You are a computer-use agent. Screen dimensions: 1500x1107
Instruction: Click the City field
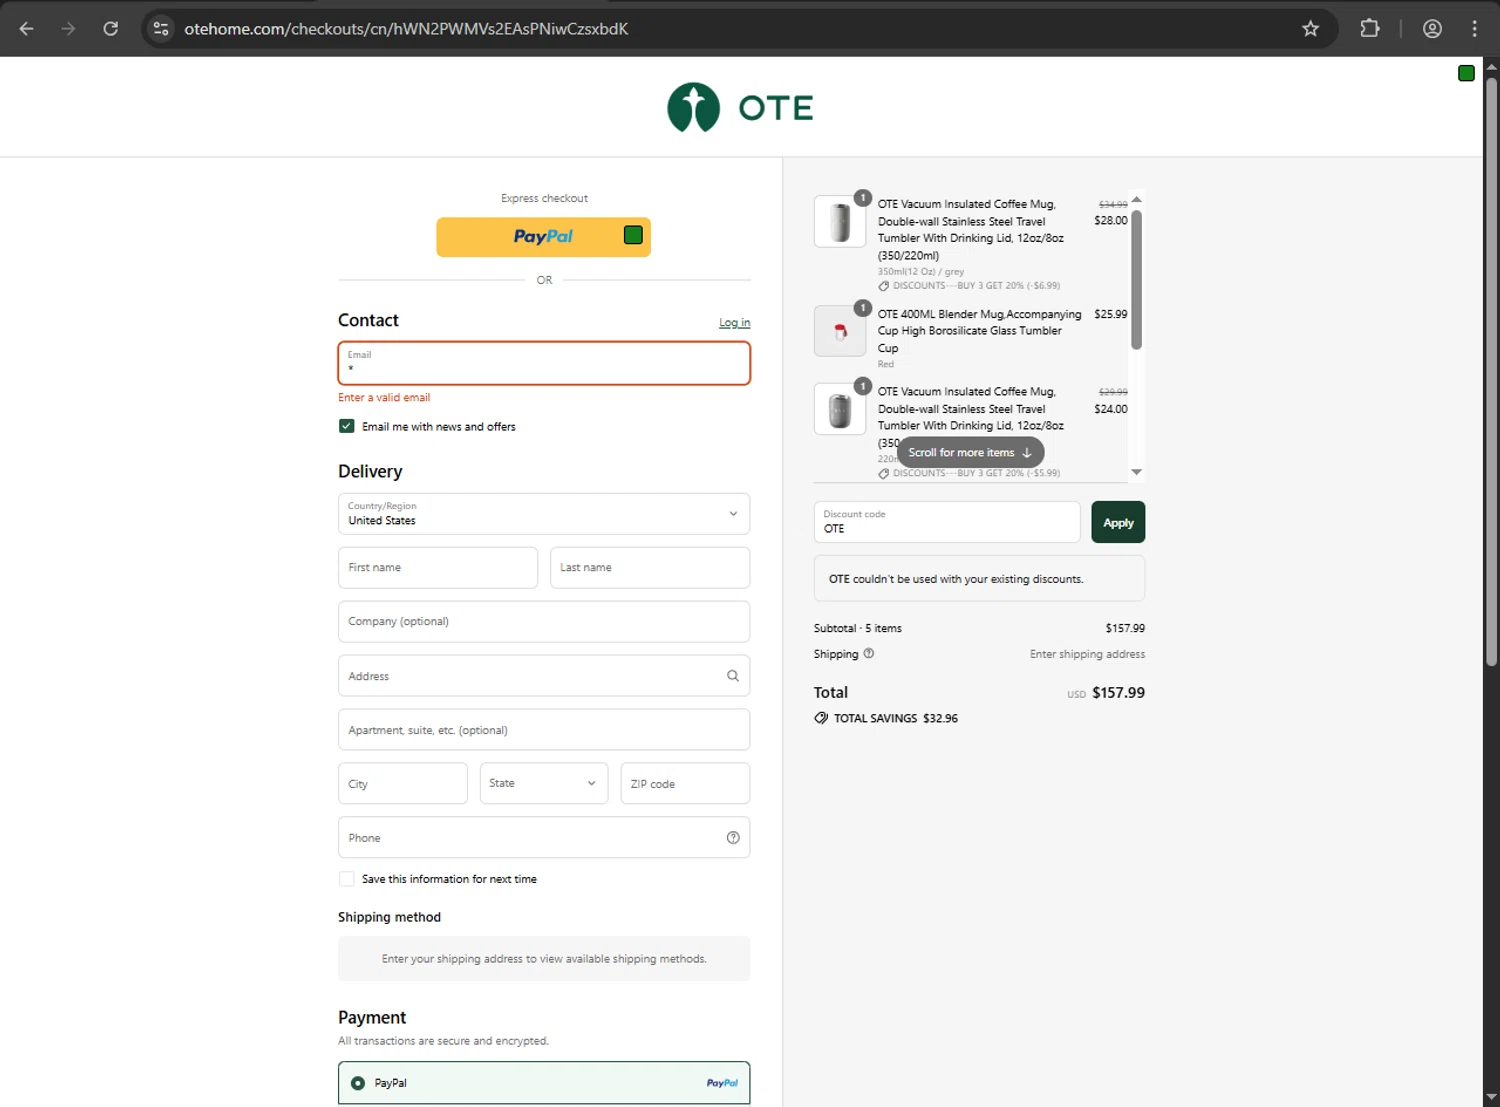coord(403,783)
